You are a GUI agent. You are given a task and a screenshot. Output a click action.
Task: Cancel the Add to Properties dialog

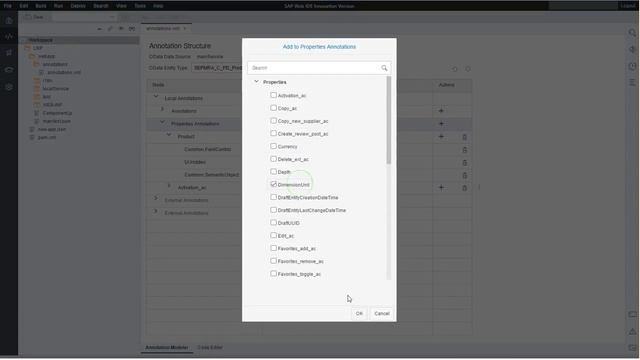382,313
